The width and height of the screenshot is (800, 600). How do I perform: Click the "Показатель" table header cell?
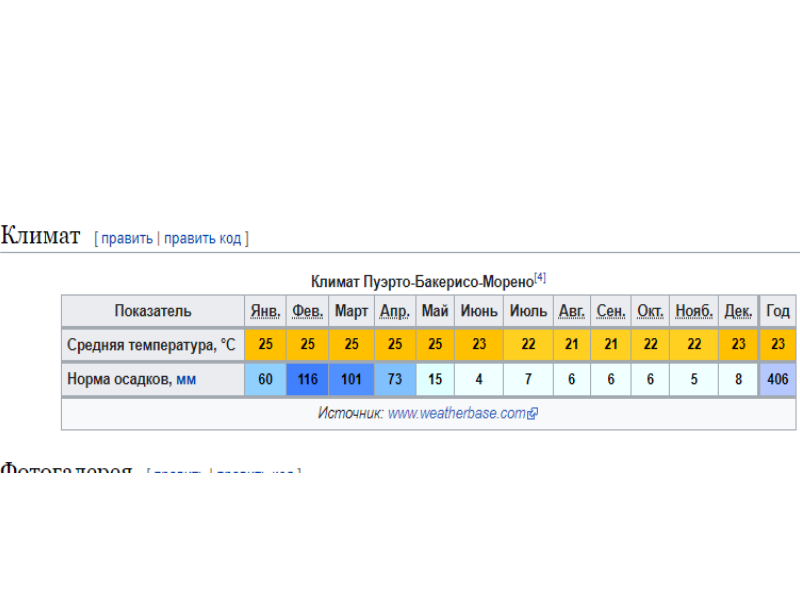(153, 311)
